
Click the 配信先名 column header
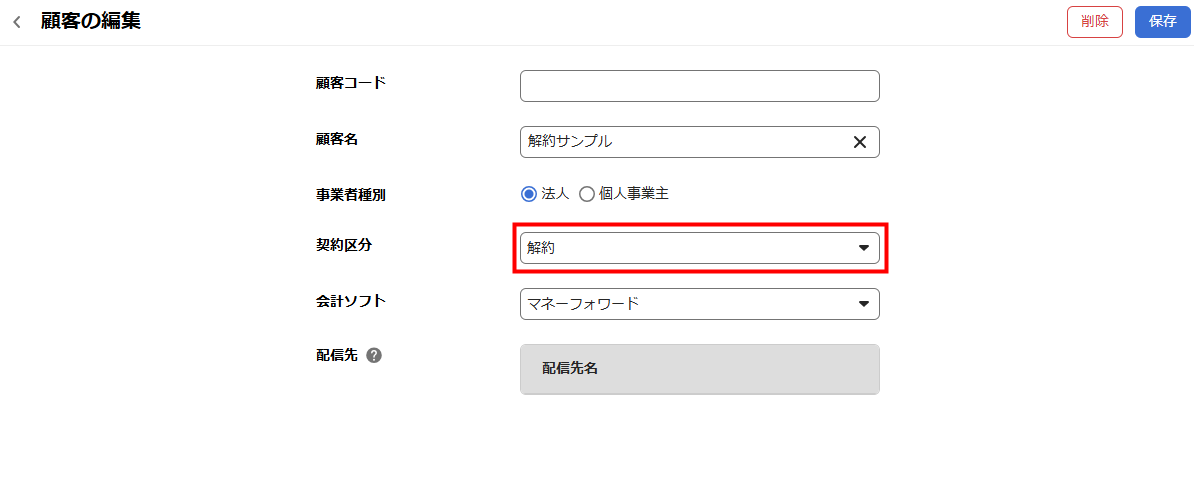570,368
